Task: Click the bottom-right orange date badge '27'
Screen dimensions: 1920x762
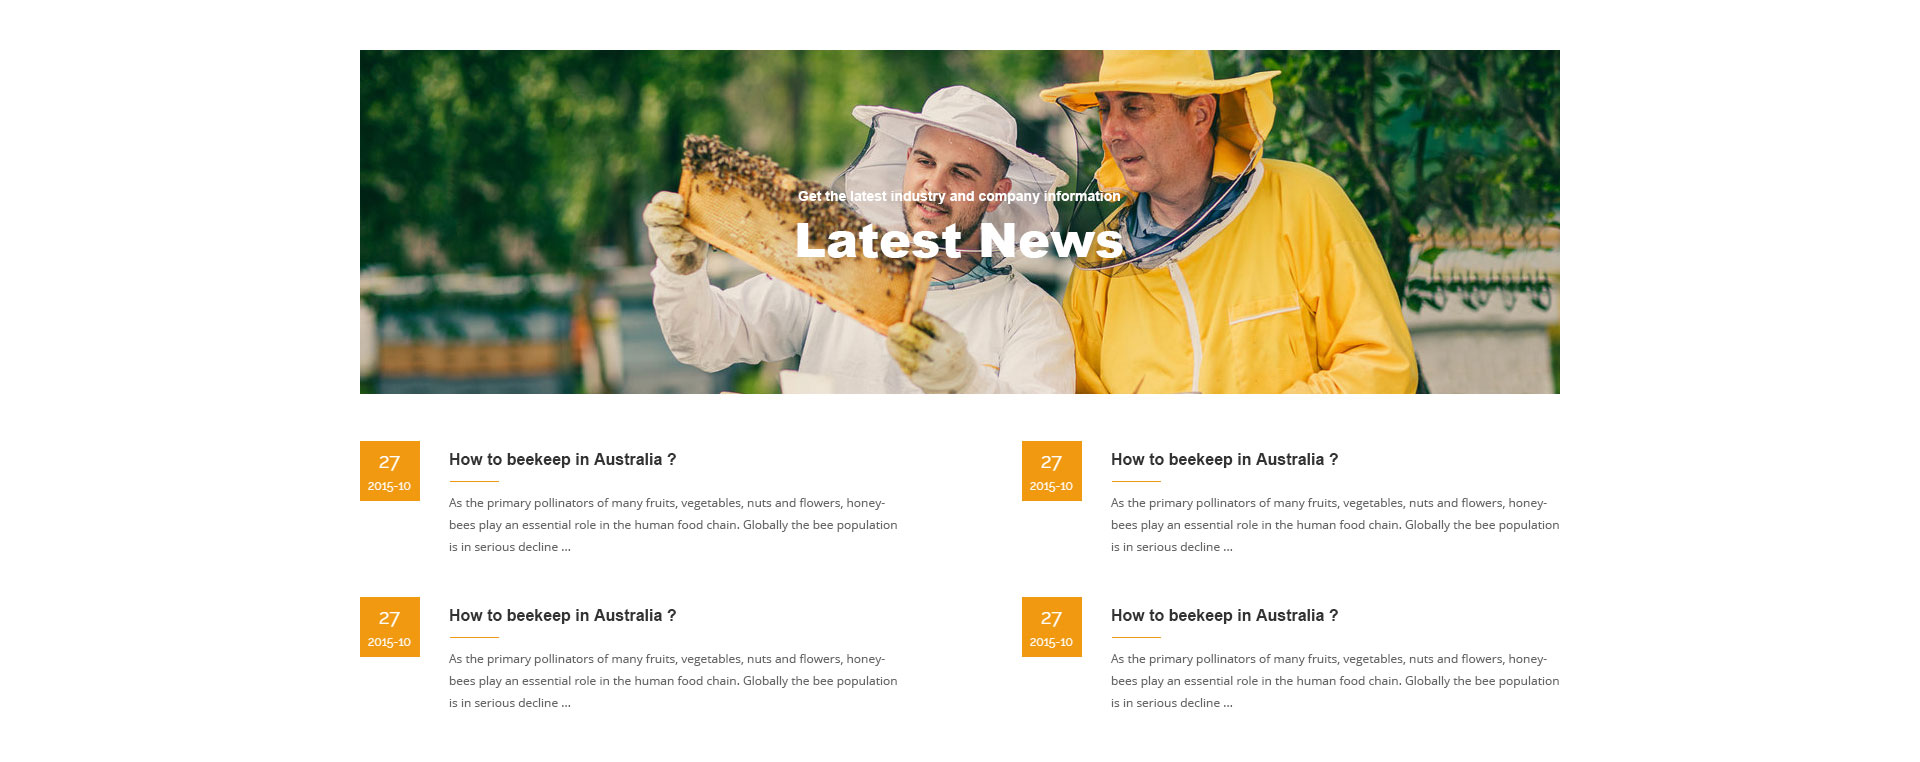Action: 1052,627
